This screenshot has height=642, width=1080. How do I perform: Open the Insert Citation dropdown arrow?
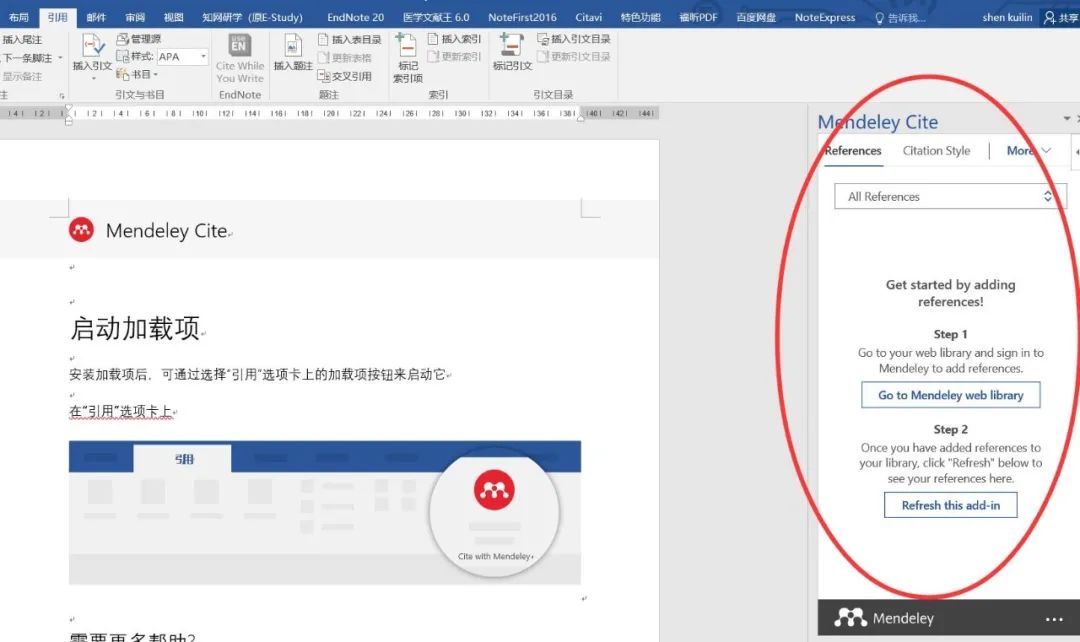click(x=93, y=79)
